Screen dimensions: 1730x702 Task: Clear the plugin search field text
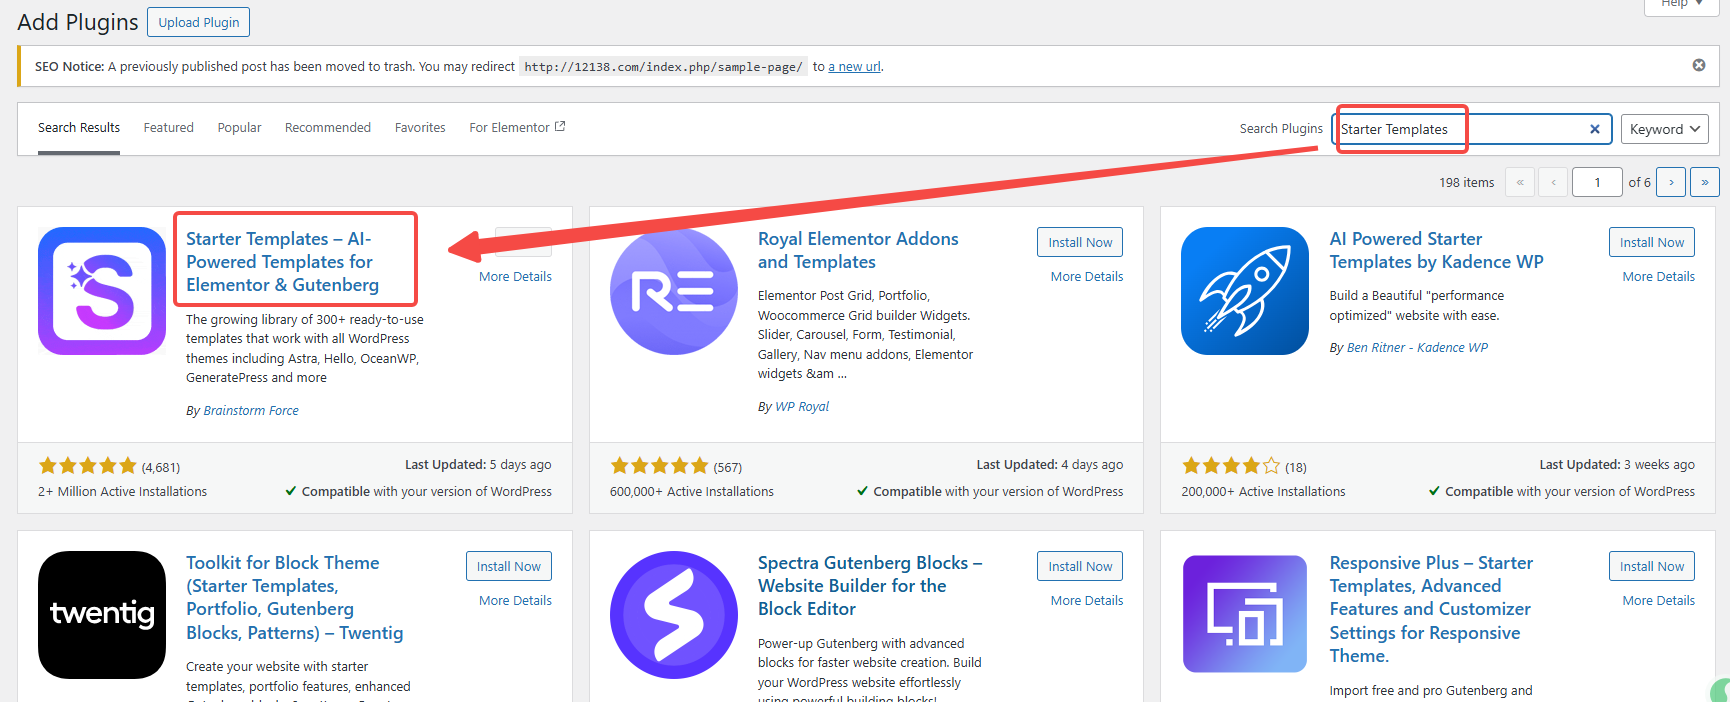pos(1594,129)
